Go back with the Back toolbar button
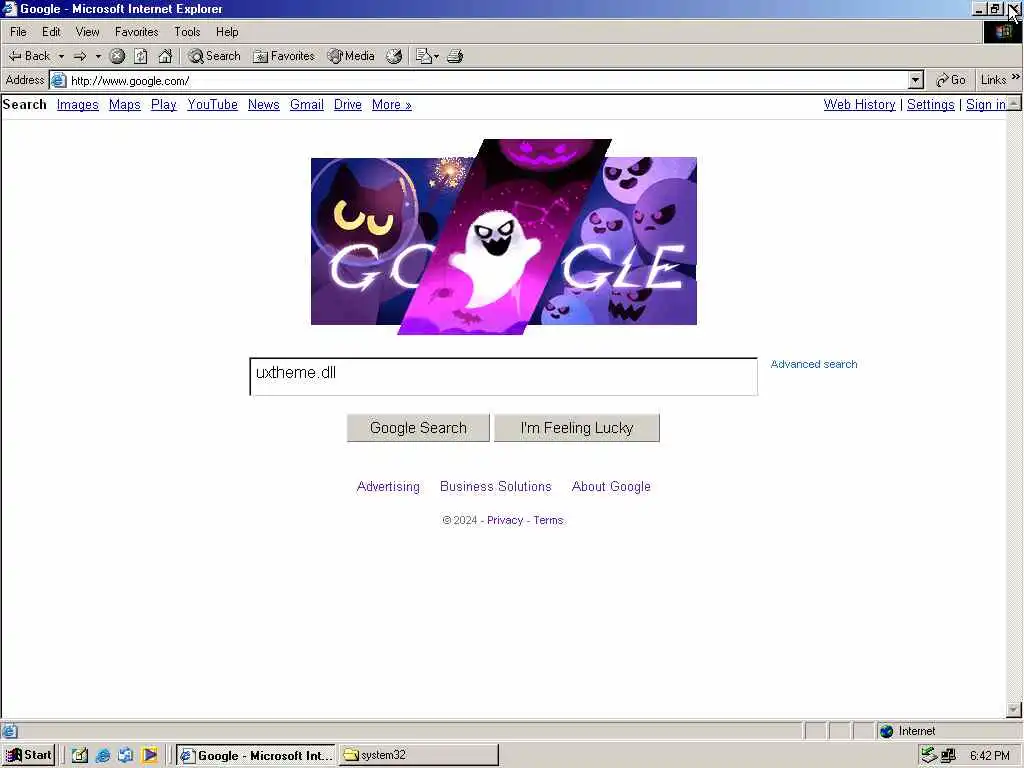 pyautogui.click(x=29, y=56)
